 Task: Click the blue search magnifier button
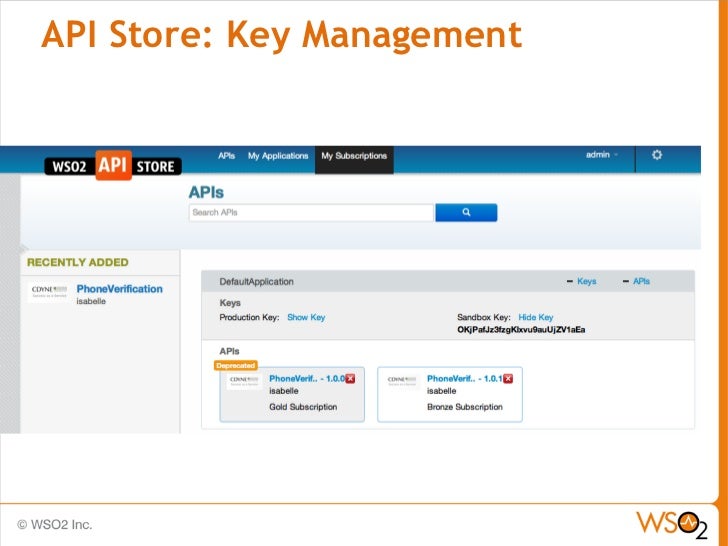click(466, 212)
